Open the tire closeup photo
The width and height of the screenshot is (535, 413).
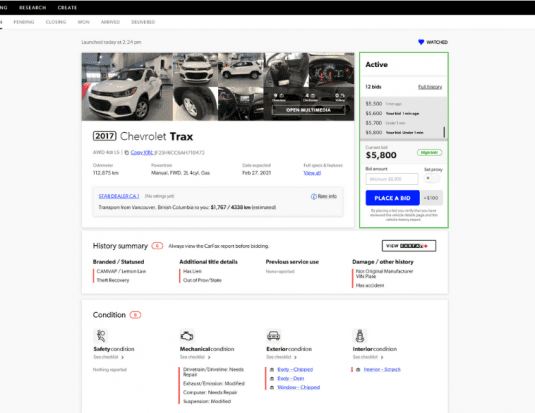click(195, 104)
